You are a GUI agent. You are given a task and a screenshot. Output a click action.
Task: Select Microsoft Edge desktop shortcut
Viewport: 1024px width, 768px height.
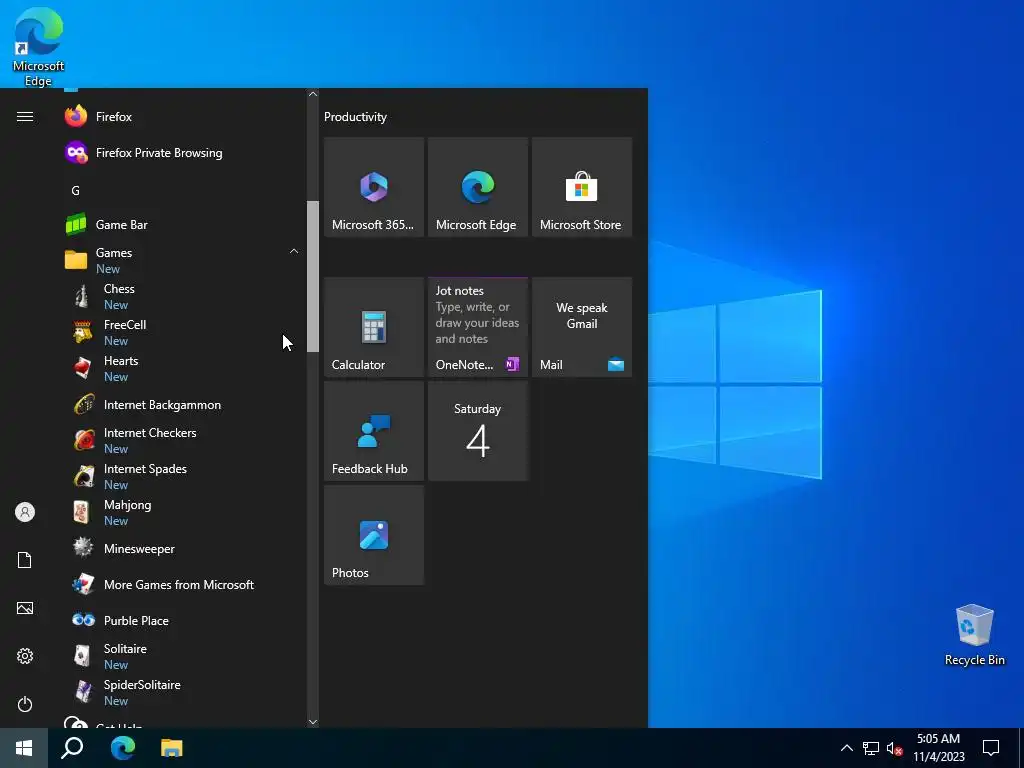point(39,47)
